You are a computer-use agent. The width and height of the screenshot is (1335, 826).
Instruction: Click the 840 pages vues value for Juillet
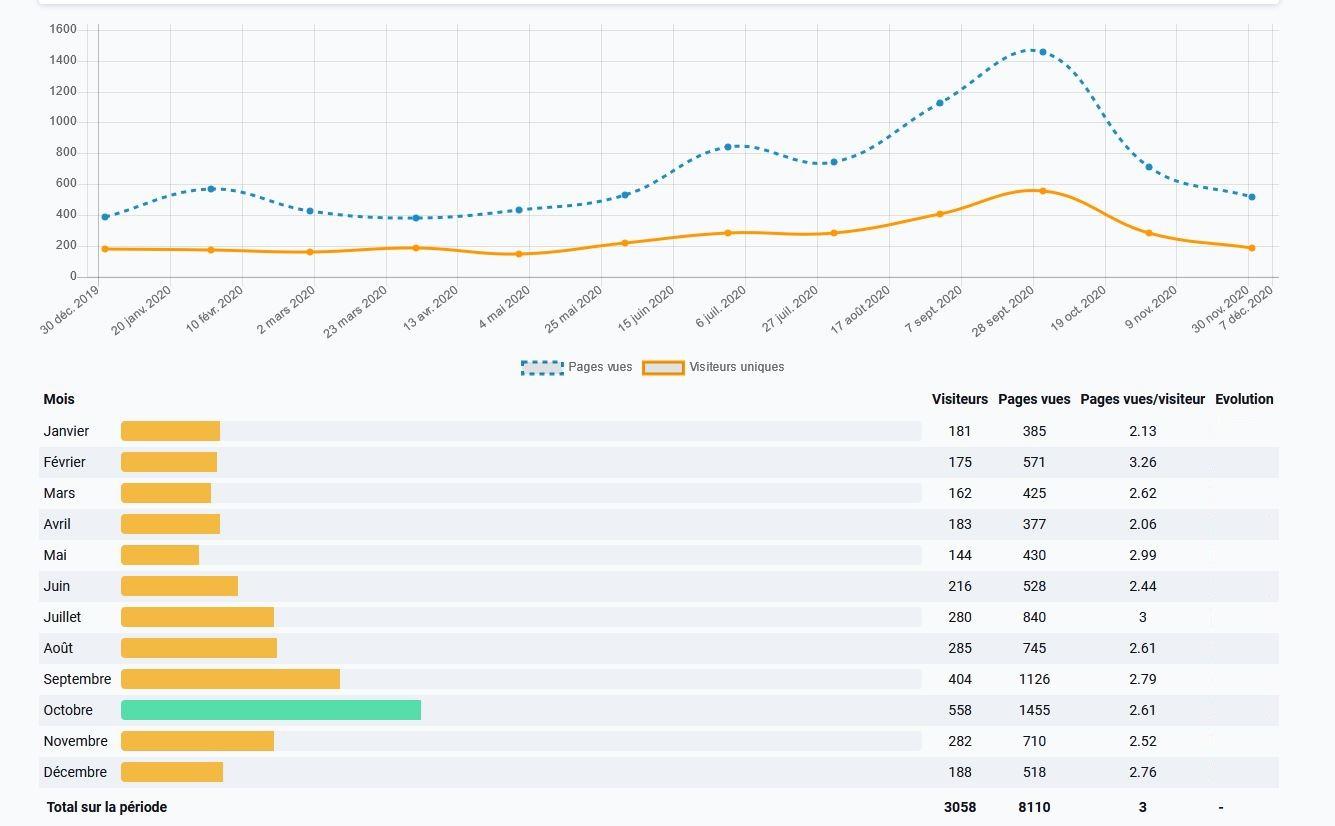click(x=1034, y=617)
